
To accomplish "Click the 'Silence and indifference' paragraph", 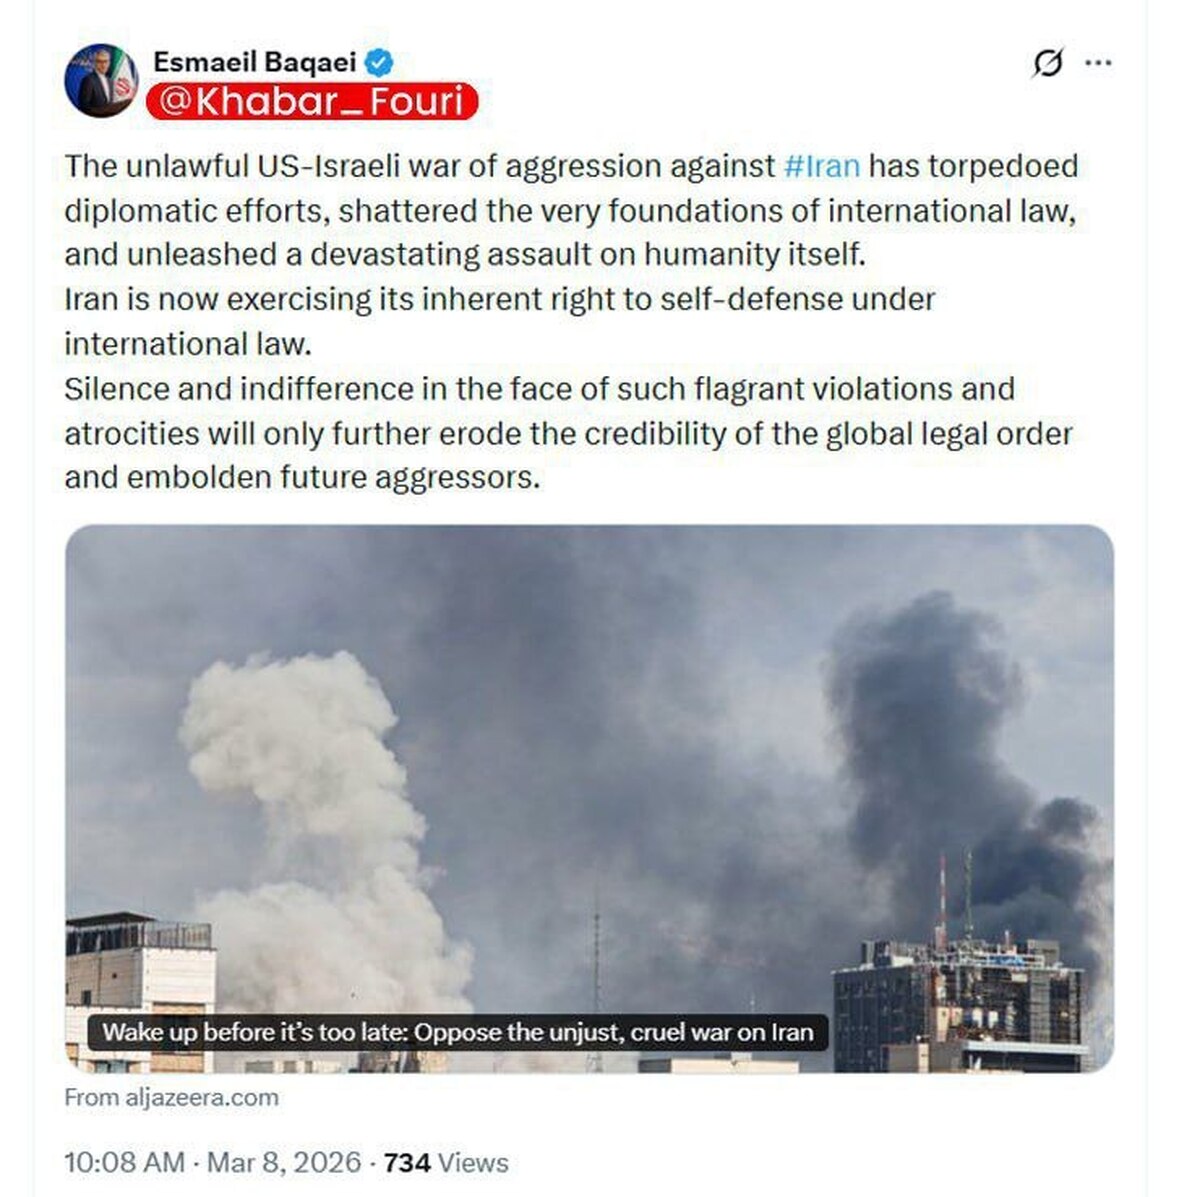I will click(540, 389).
